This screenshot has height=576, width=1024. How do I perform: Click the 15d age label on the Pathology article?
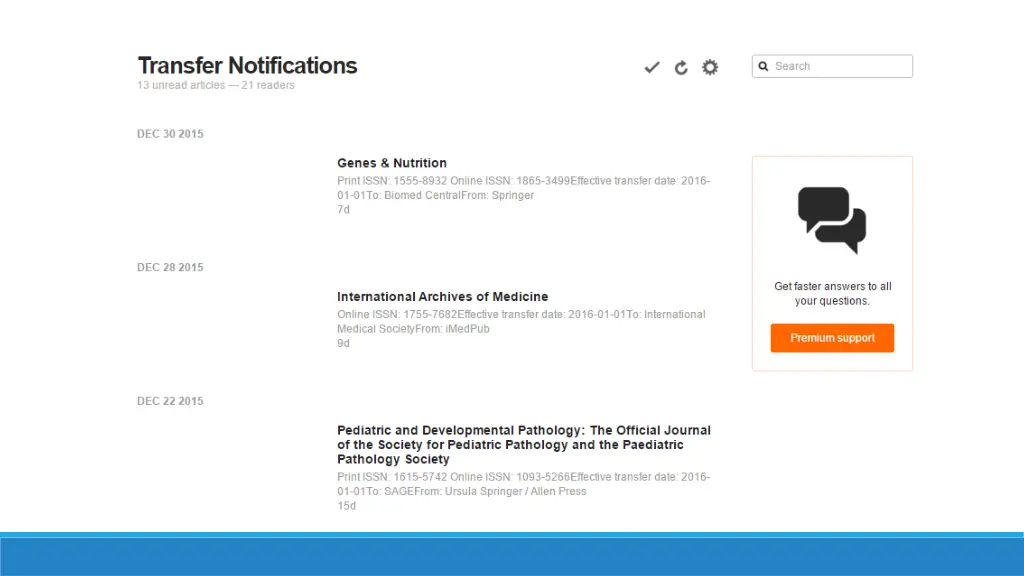point(347,506)
